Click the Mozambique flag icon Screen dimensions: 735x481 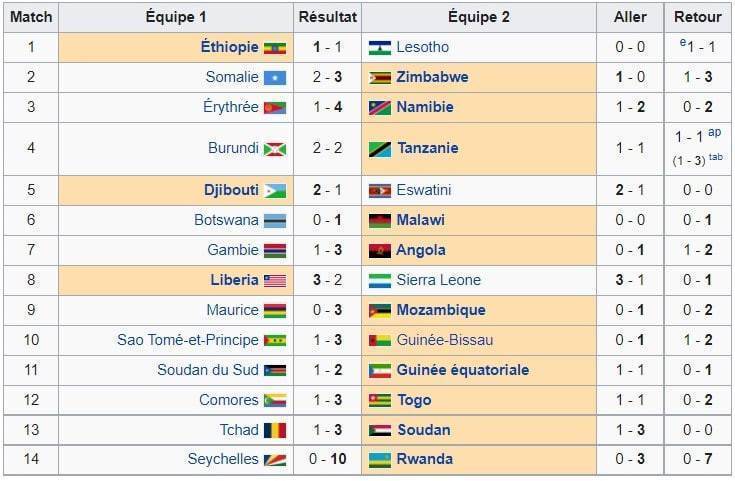(380, 310)
